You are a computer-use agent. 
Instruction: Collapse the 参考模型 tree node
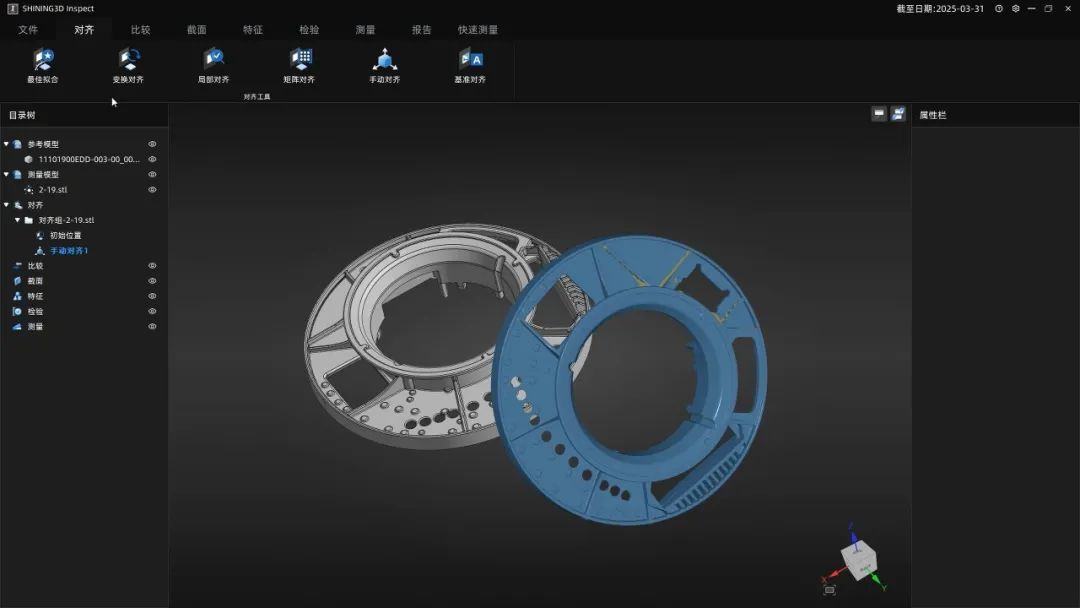click(x=6, y=144)
